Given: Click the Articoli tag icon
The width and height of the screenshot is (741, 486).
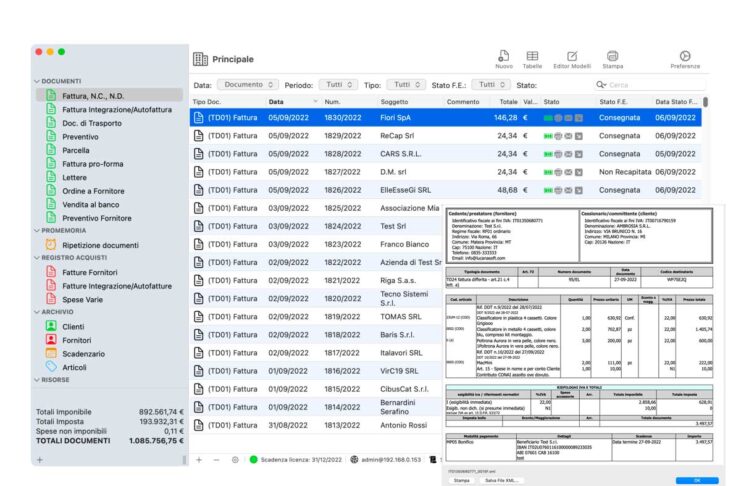Looking at the screenshot, I should [x=51, y=366].
